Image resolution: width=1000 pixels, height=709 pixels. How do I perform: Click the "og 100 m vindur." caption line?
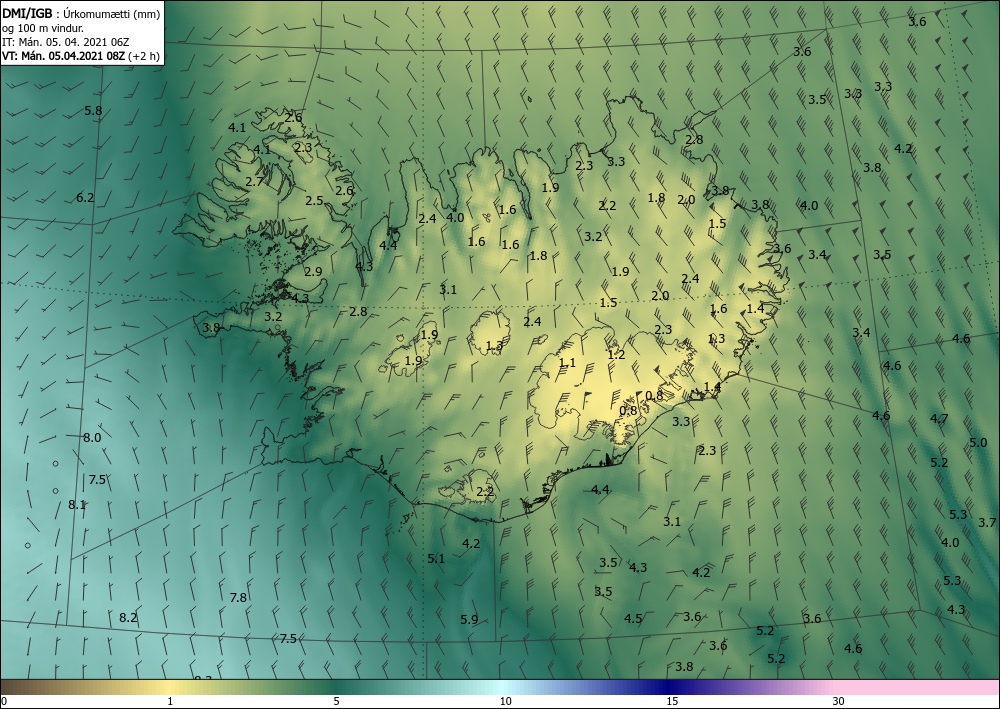point(43,28)
